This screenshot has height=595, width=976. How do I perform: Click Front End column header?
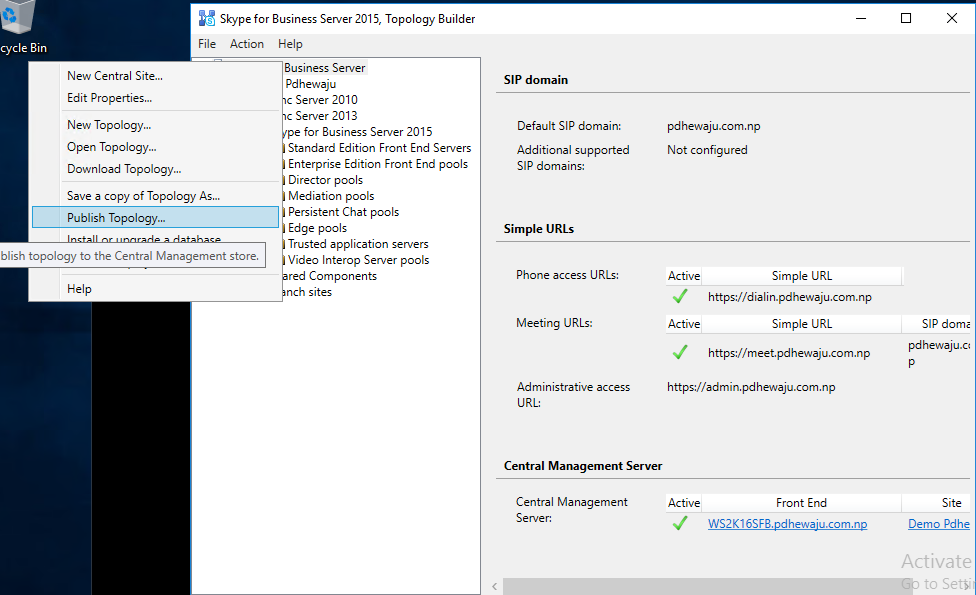click(x=802, y=502)
